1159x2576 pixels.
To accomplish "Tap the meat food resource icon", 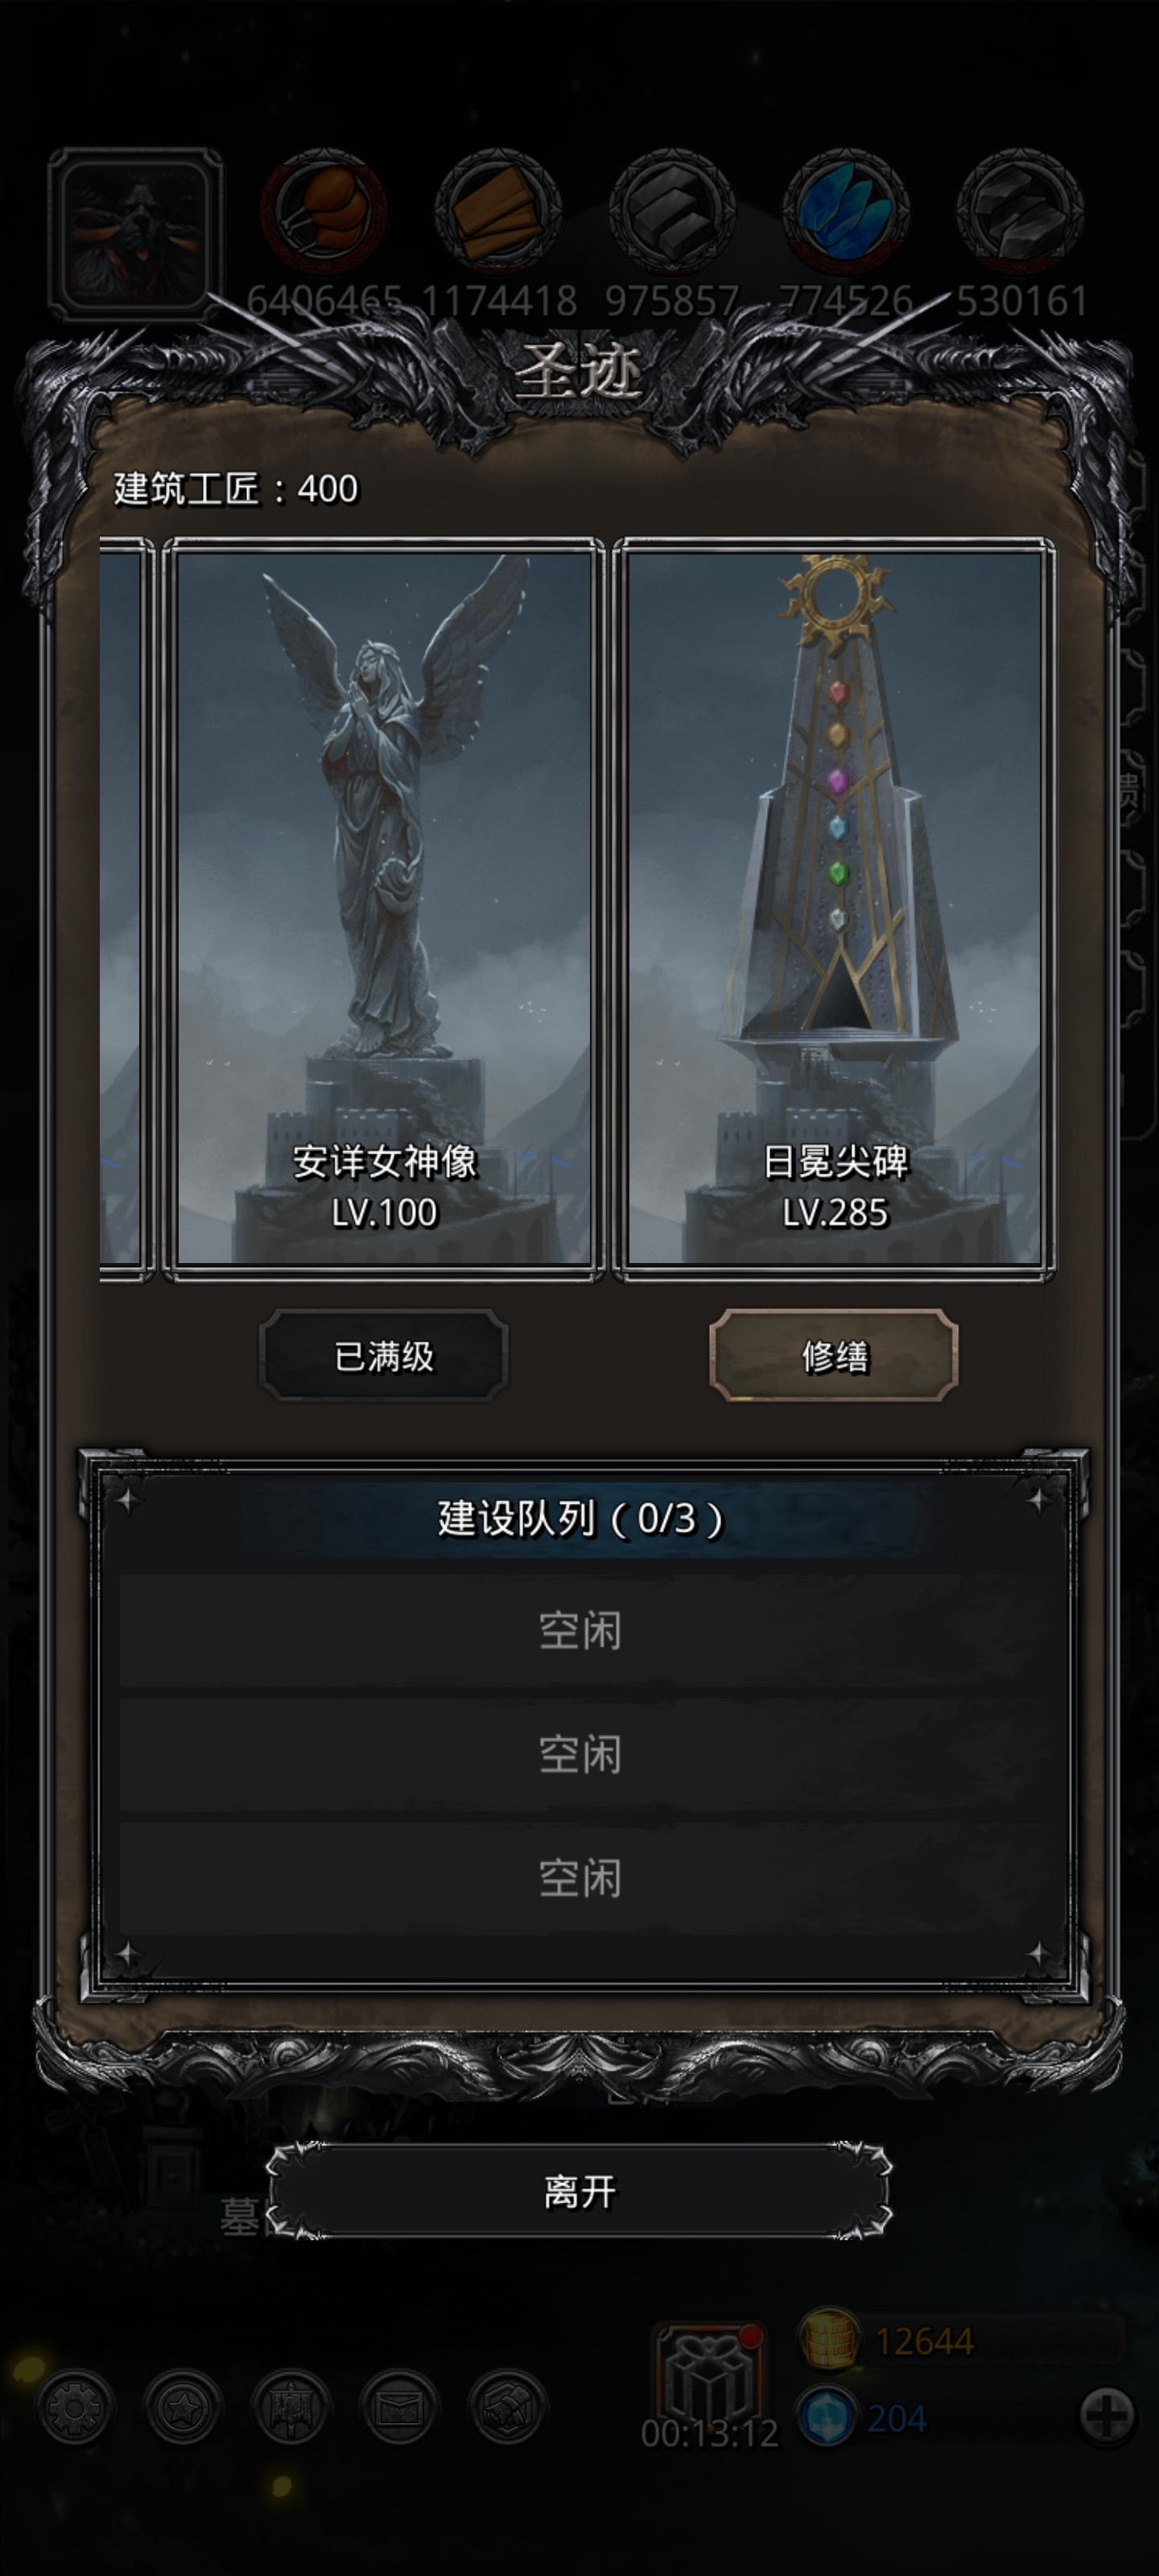I will (323, 212).
